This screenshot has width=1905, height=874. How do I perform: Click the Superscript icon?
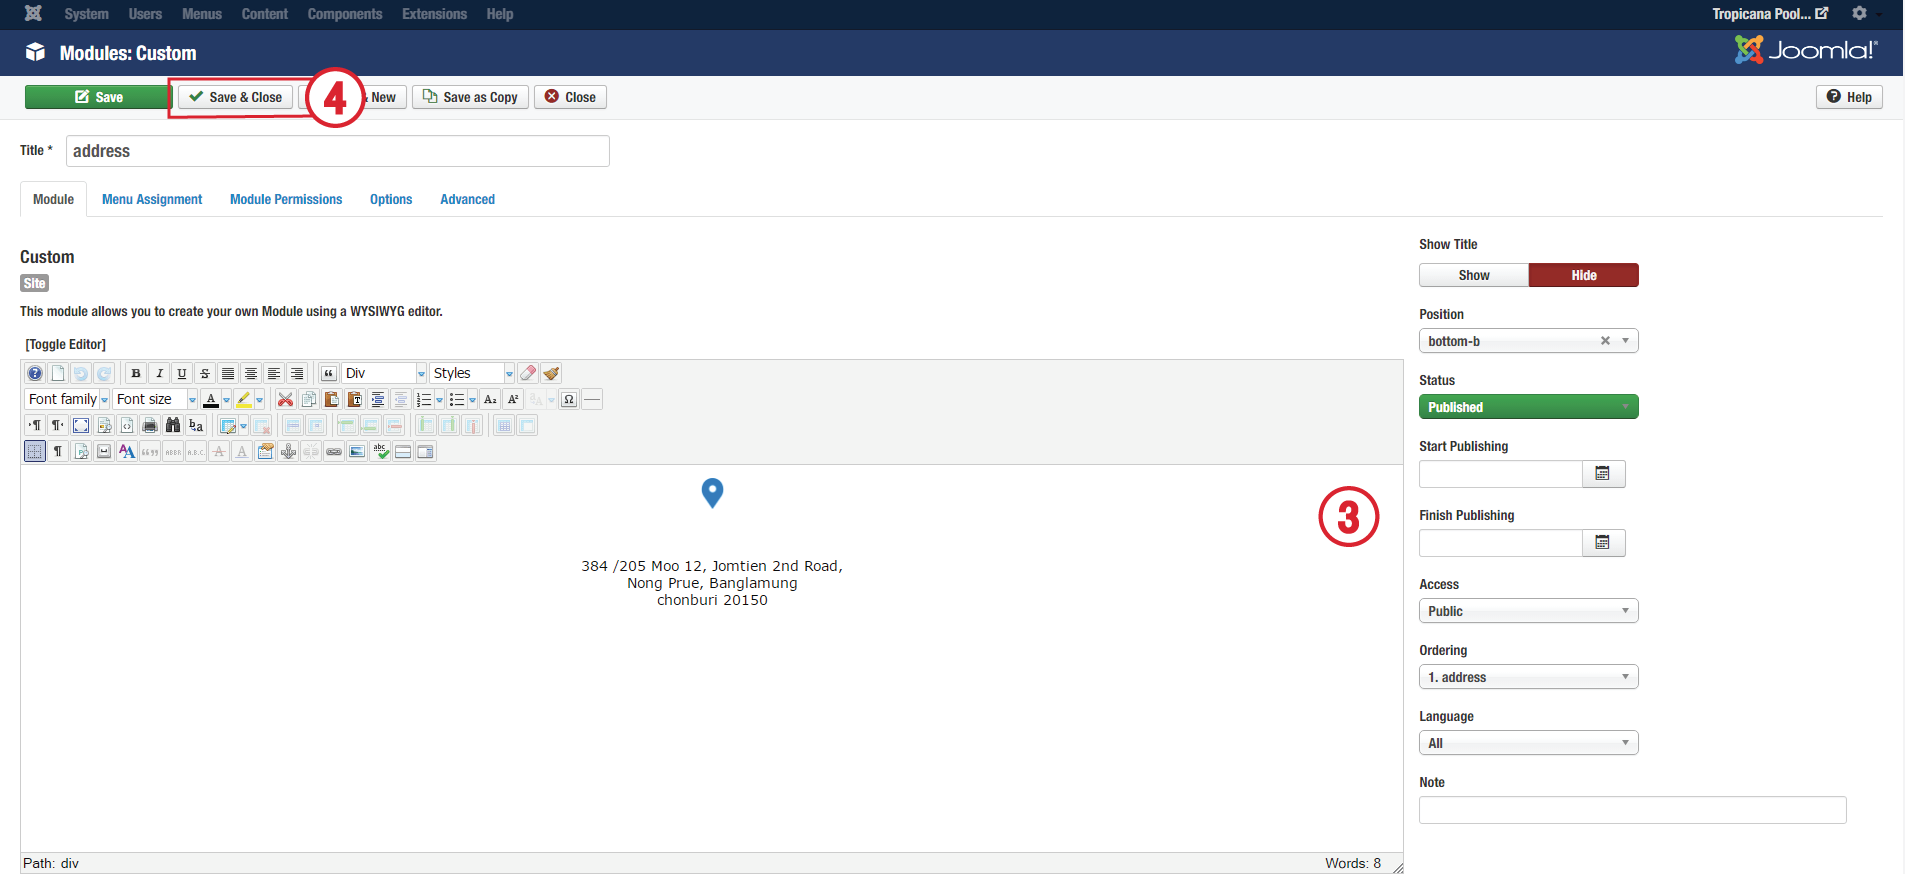tap(513, 399)
